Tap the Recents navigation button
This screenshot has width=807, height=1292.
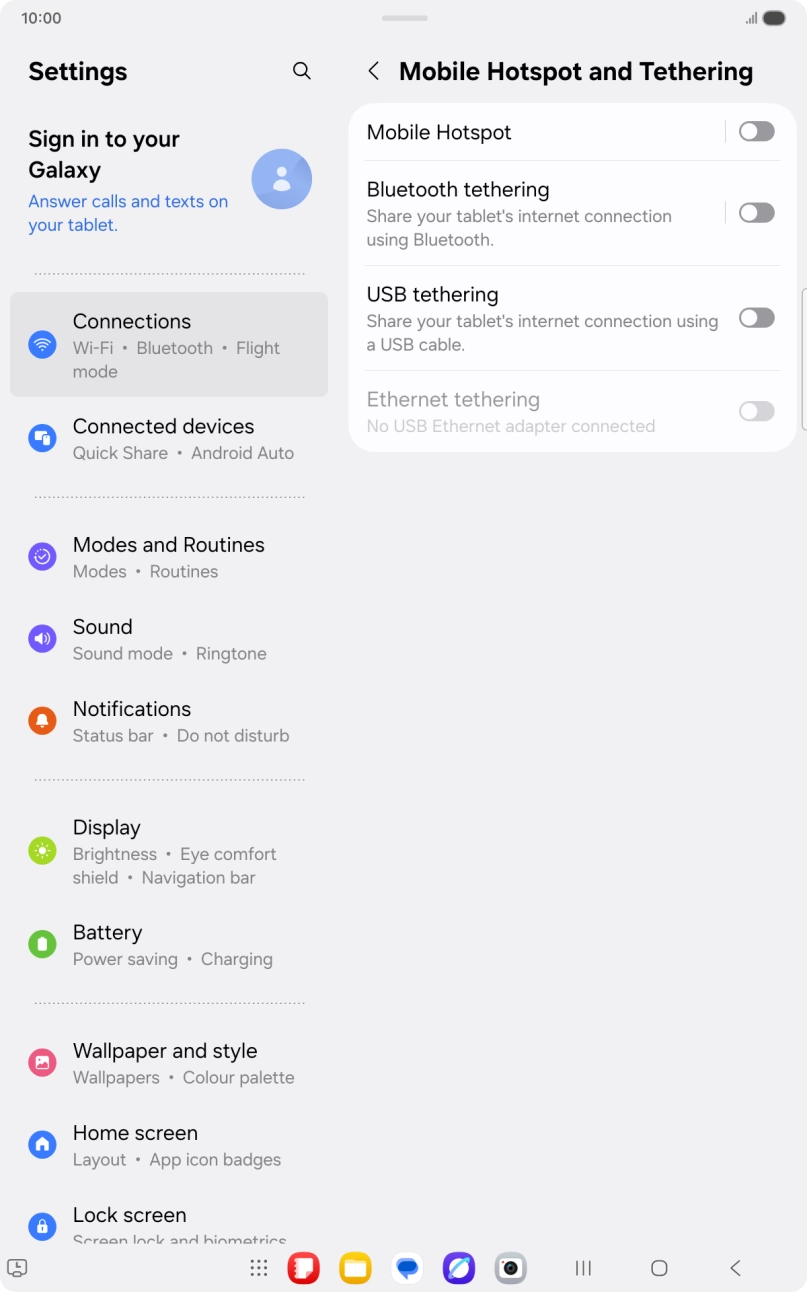pos(583,1268)
